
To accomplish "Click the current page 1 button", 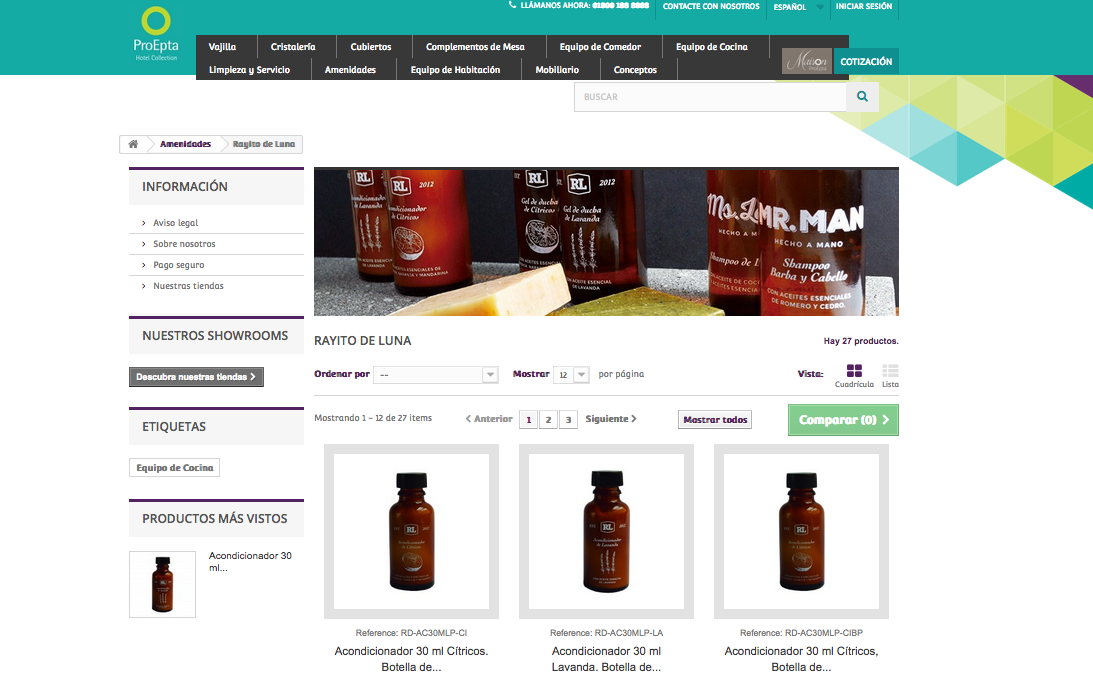I will click(x=528, y=420).
